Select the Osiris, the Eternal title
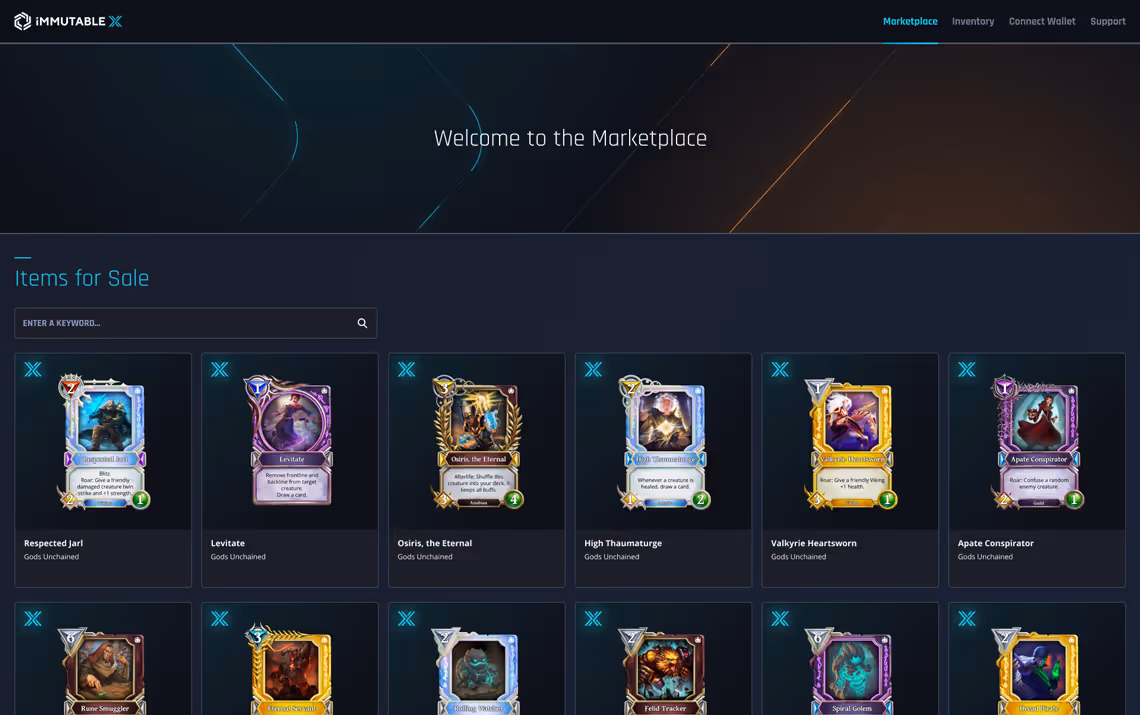 point(435,543)
